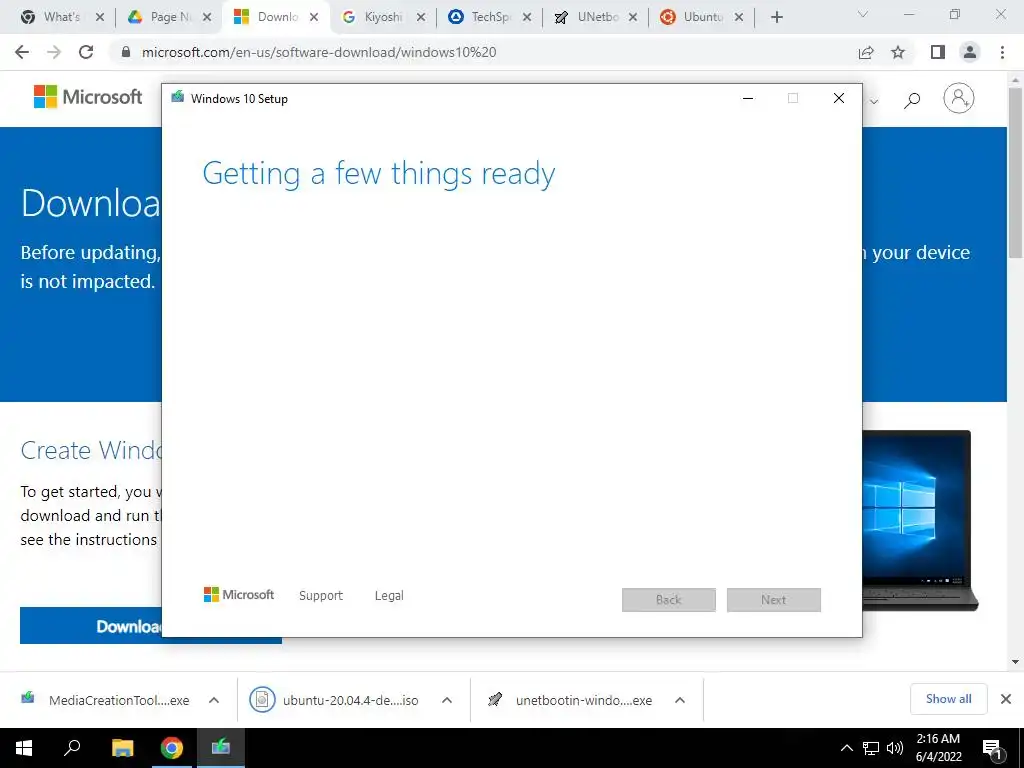Screen dimensions: 1024x768
Task: Click the site lock icon in address bar
Action: click(x=126, y=52)
